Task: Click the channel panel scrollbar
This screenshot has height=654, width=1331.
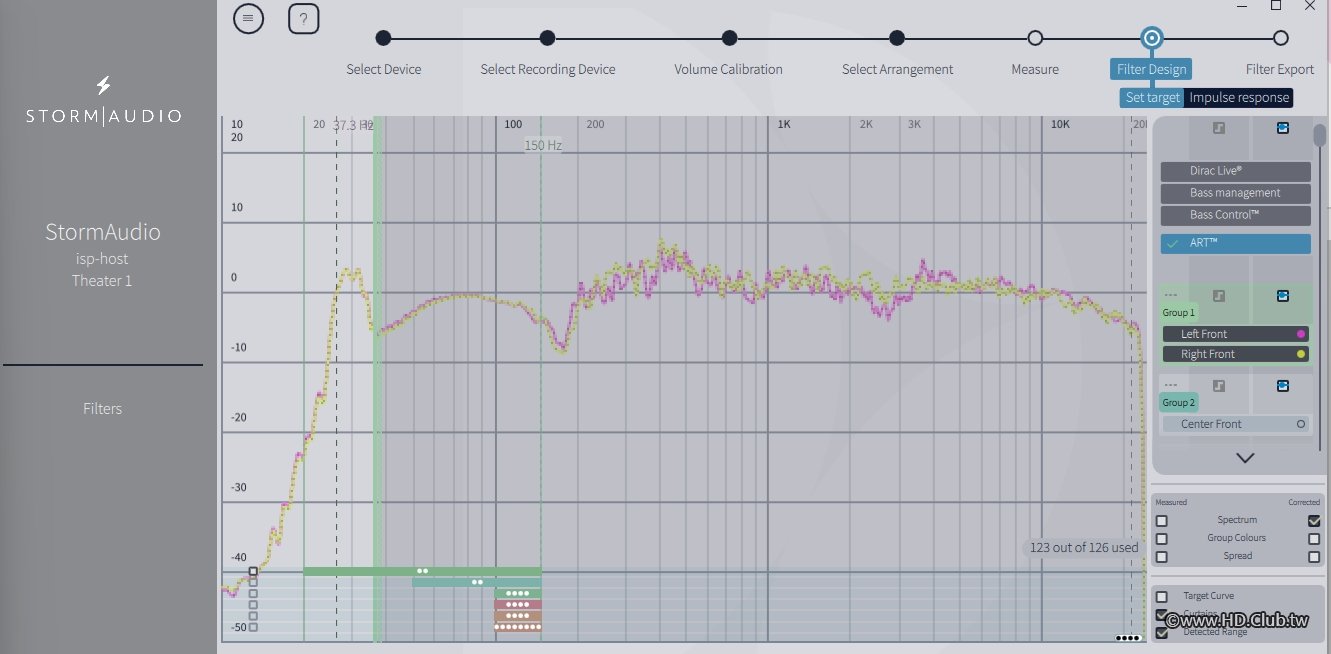Action: pos(1320,135)
